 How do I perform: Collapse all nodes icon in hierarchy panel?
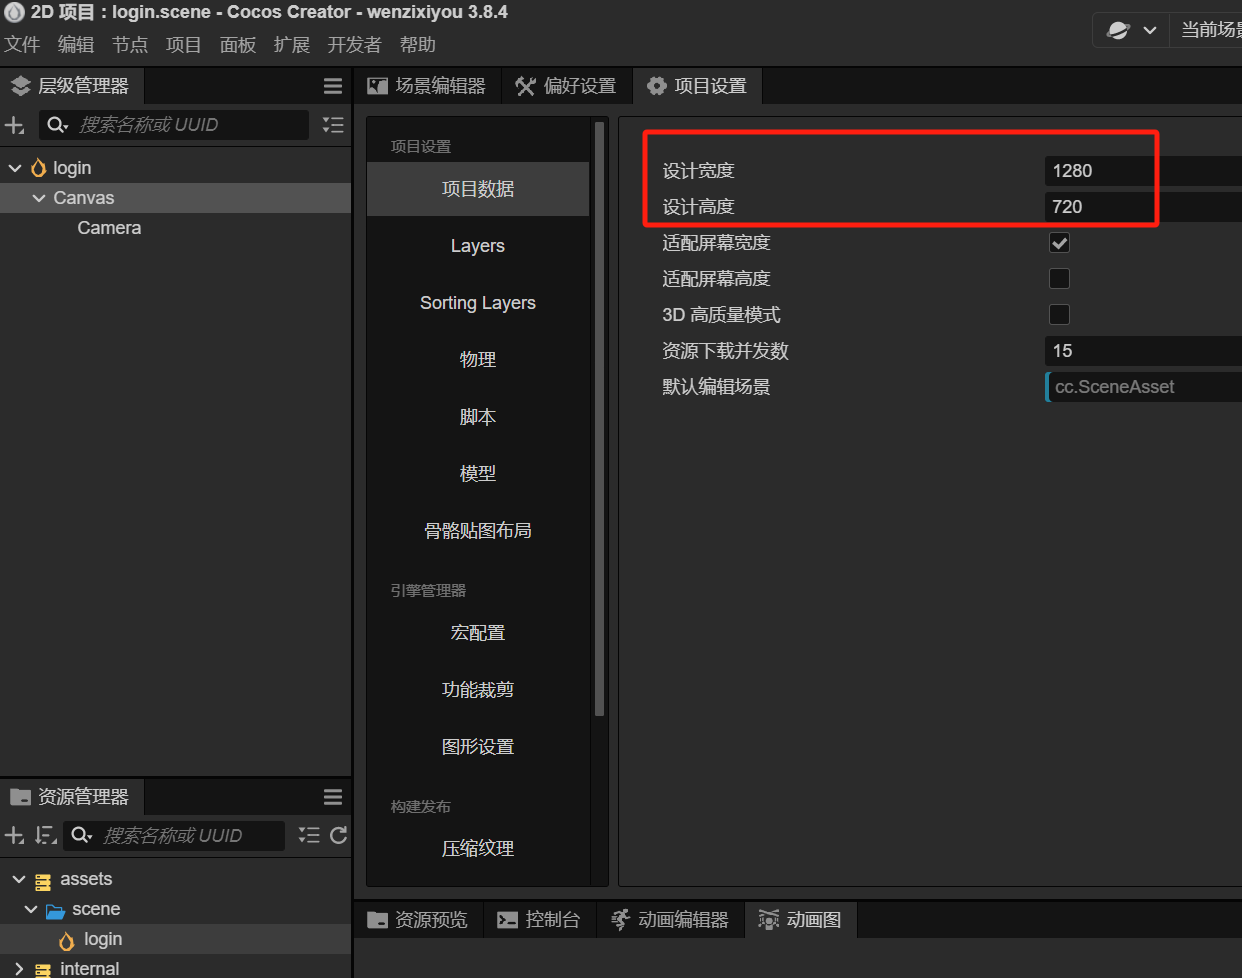pyautogui.click(x=333, y=125)
